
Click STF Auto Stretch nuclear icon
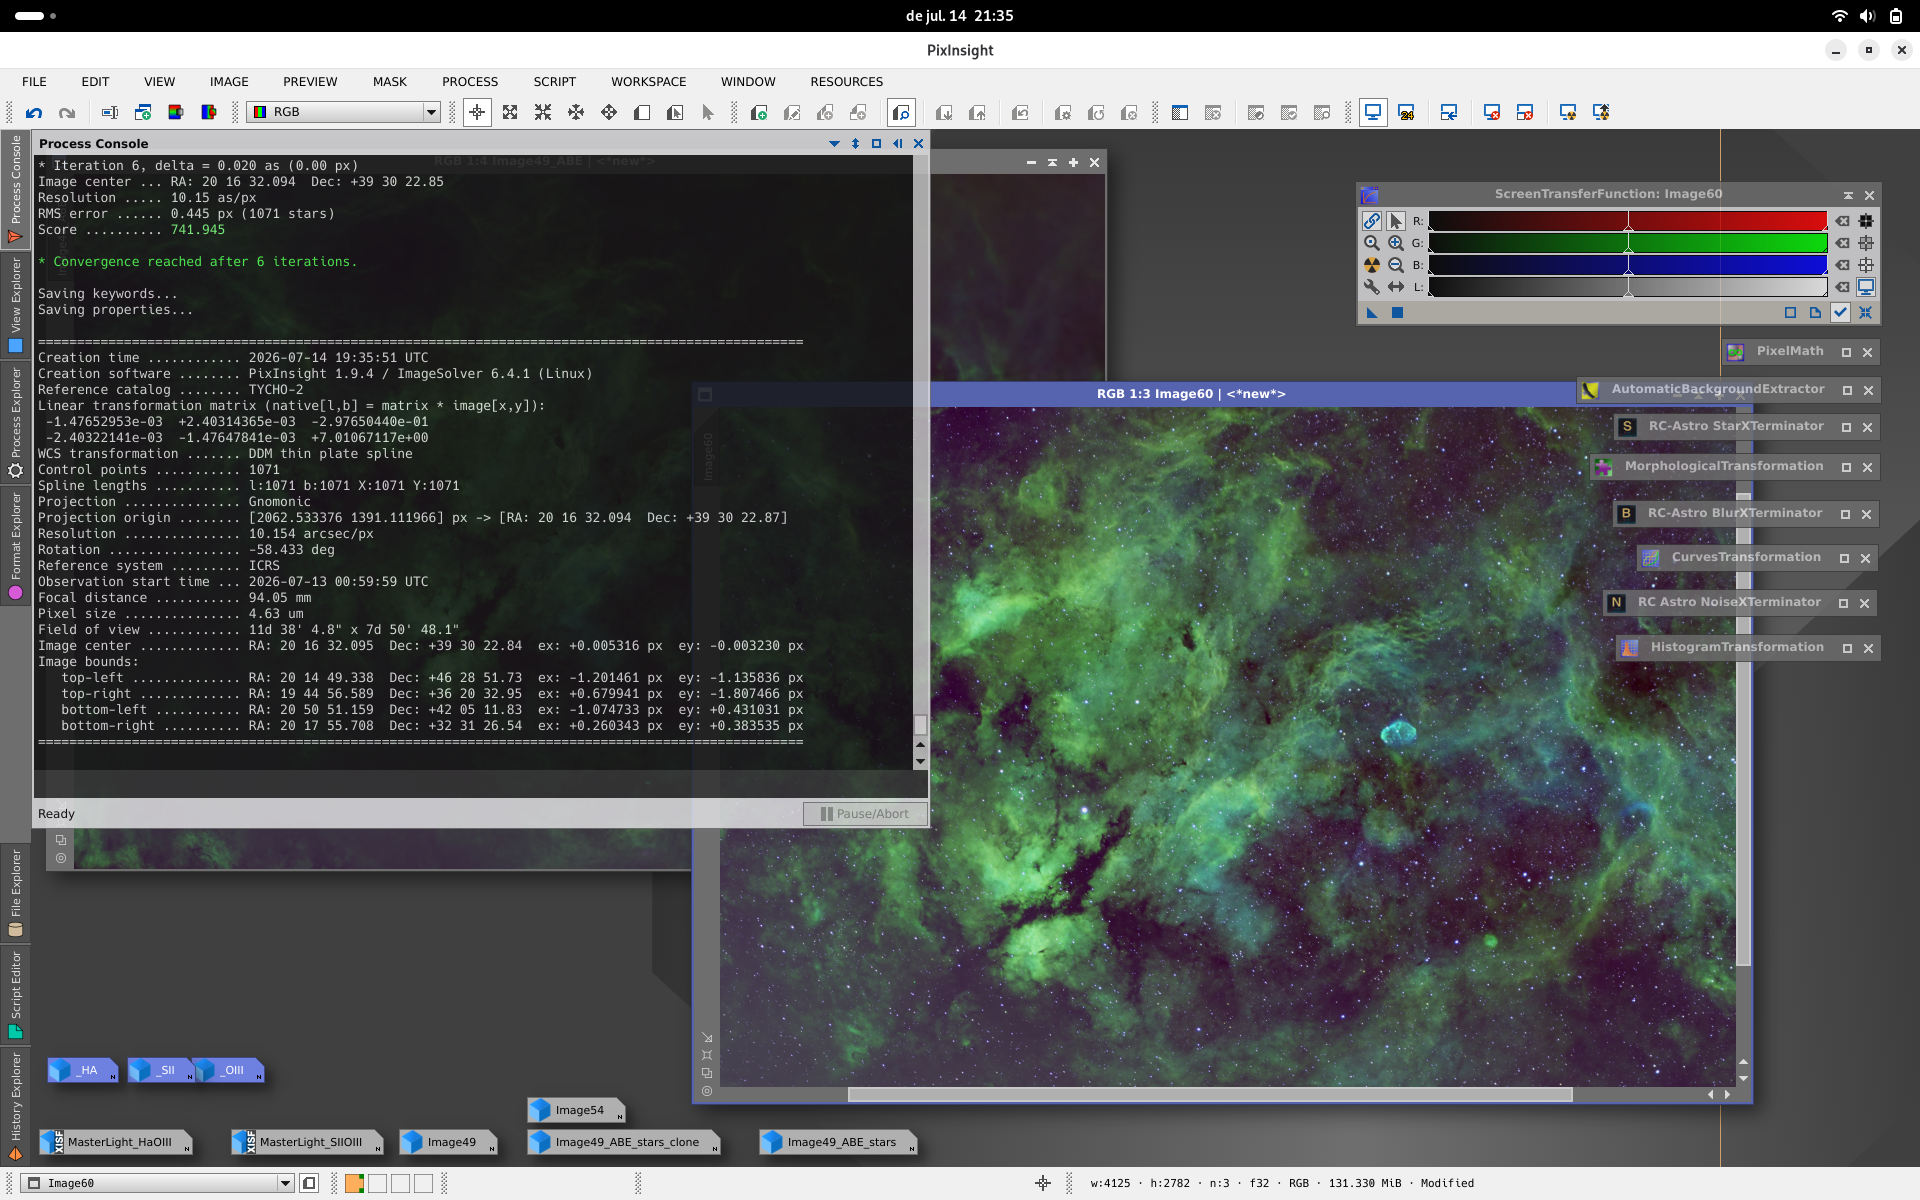click(1371, 265)
